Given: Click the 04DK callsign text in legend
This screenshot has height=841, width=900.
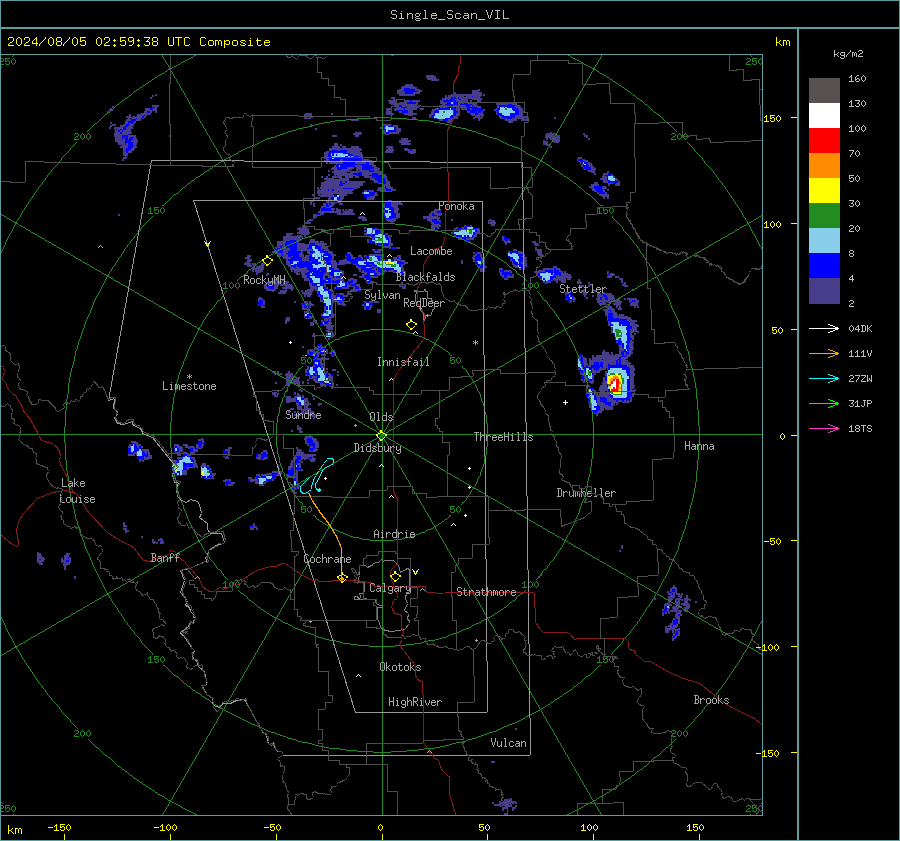Looking at the screenshot, I should click(x=860, y=328).
